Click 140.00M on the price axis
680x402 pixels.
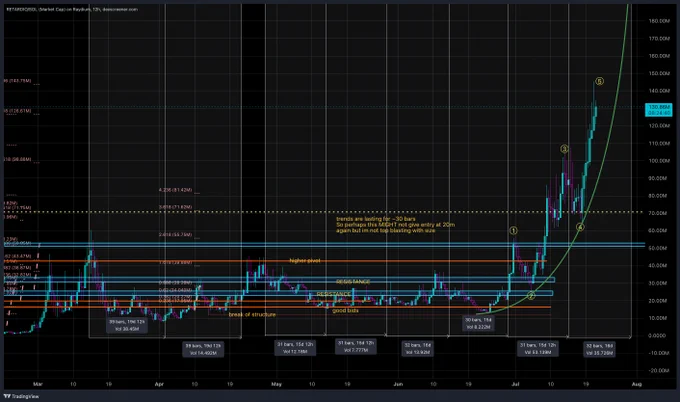(x=659, y=91)
